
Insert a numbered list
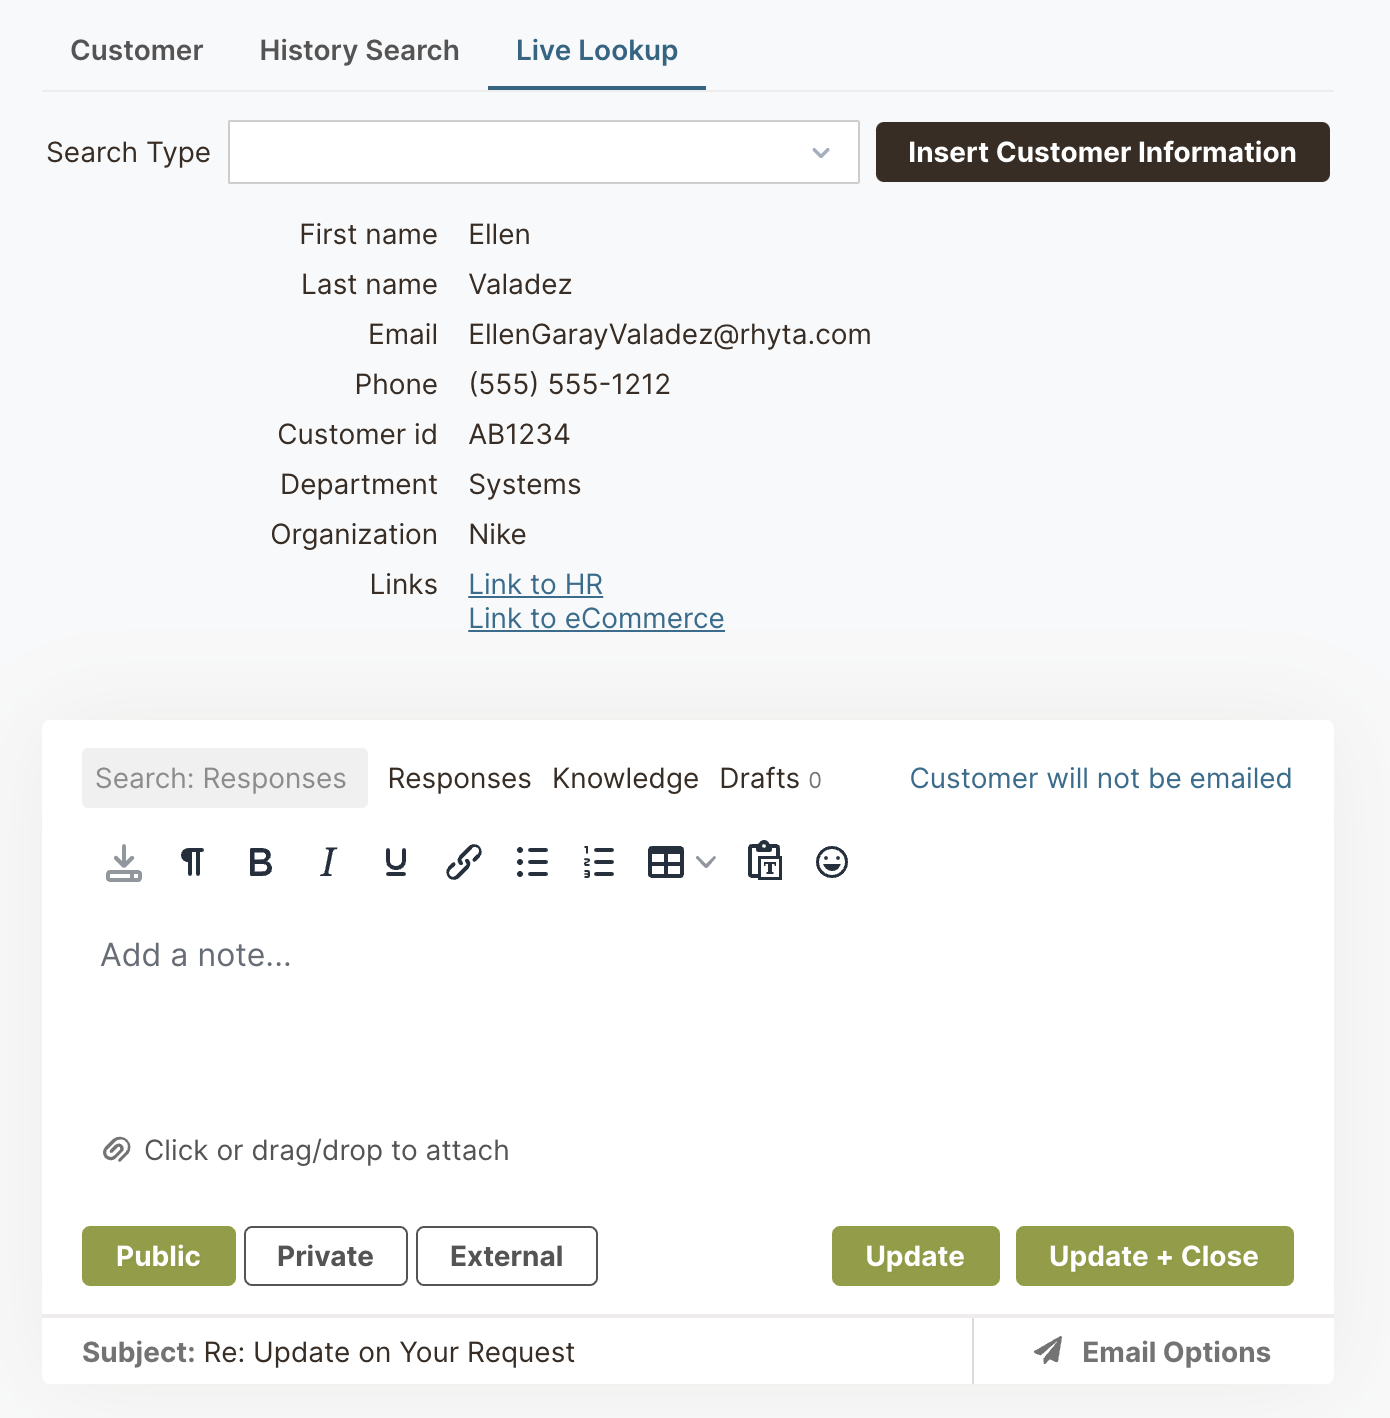coord(599,862)
